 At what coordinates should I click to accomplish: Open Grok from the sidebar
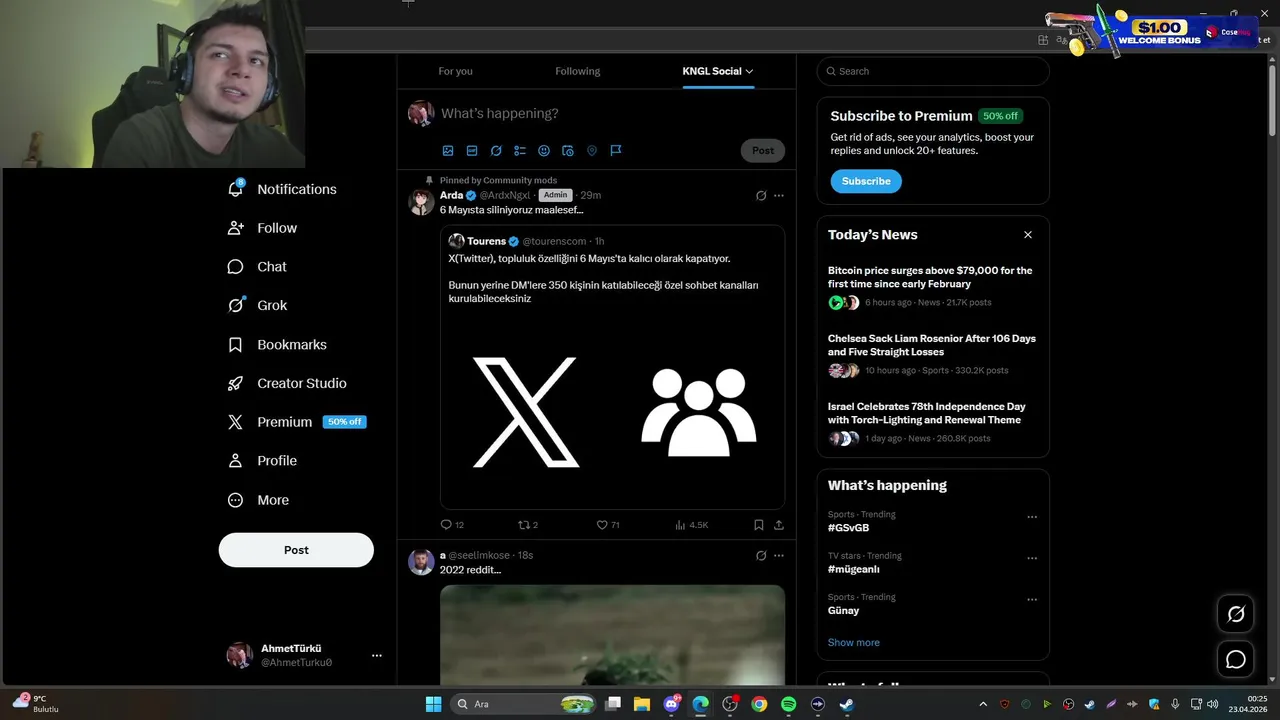257,306
